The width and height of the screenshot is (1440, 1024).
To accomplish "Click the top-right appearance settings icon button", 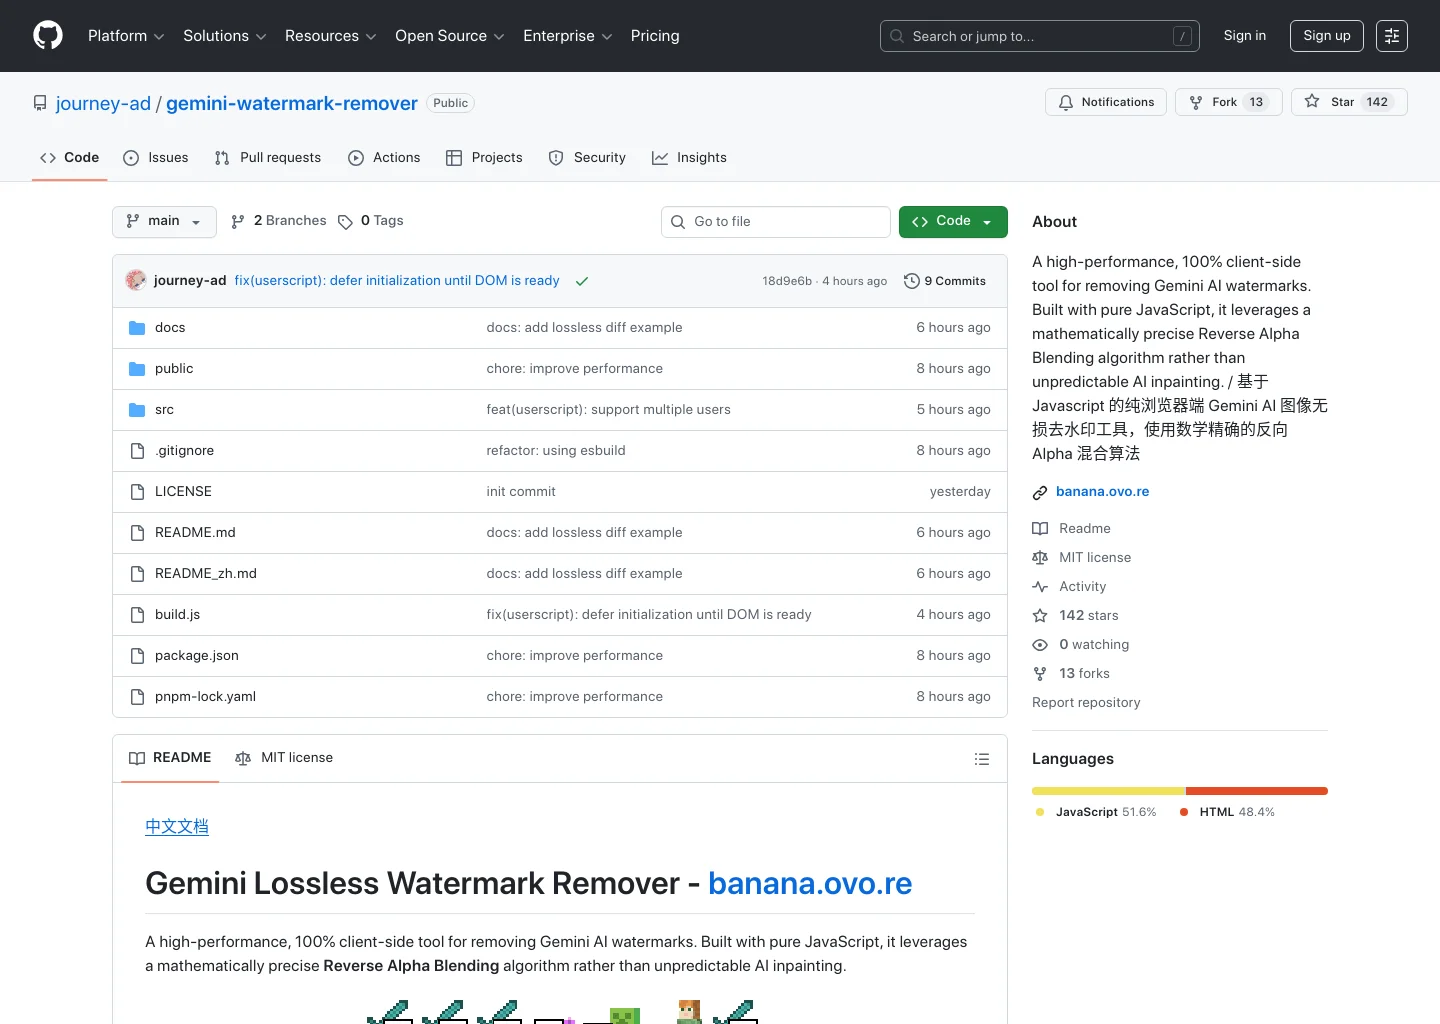I will coord(1391,36).
